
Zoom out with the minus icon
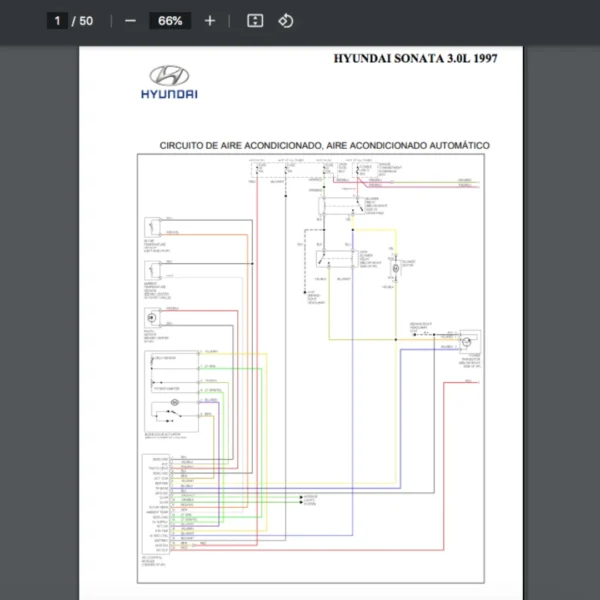130,21
